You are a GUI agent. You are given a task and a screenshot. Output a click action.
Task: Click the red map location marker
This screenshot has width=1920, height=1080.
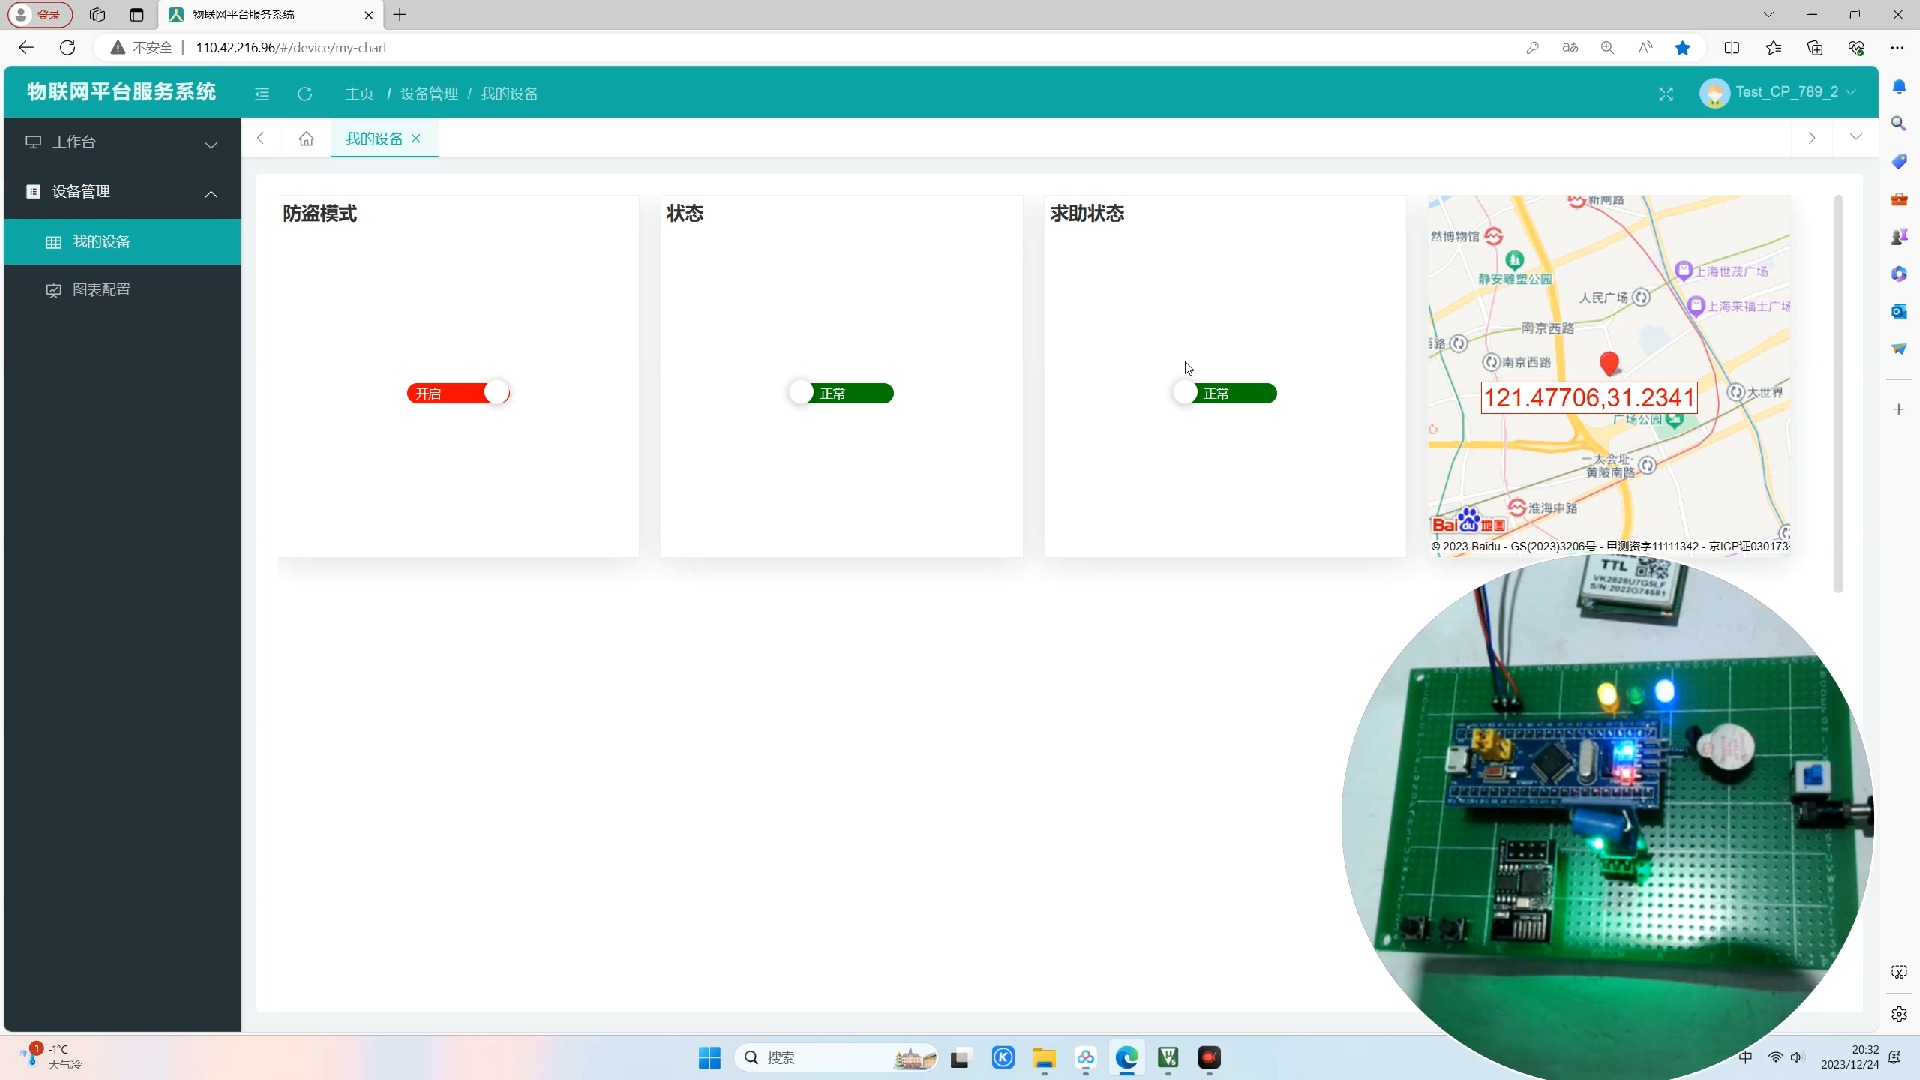click(x=1609, y=363)
